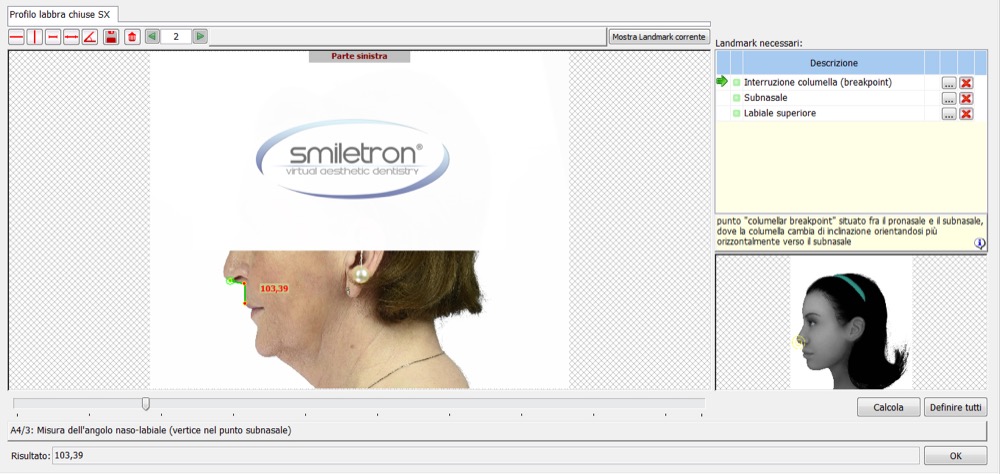Click the green status square beside Labiale superiore
The width and height of the screenshot is (1000, 474).
tap(737, 114)
